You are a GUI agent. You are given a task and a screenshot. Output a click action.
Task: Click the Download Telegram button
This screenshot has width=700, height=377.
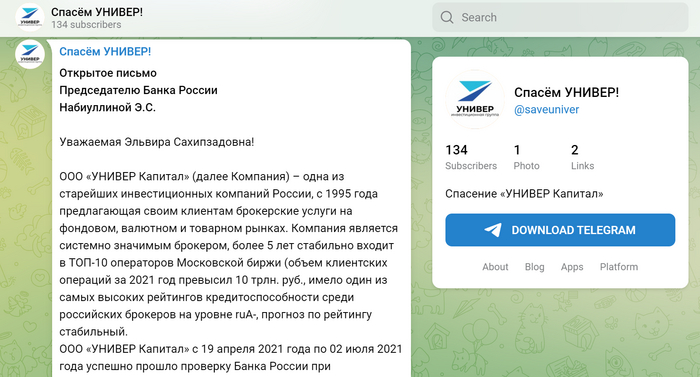[560, 230]
